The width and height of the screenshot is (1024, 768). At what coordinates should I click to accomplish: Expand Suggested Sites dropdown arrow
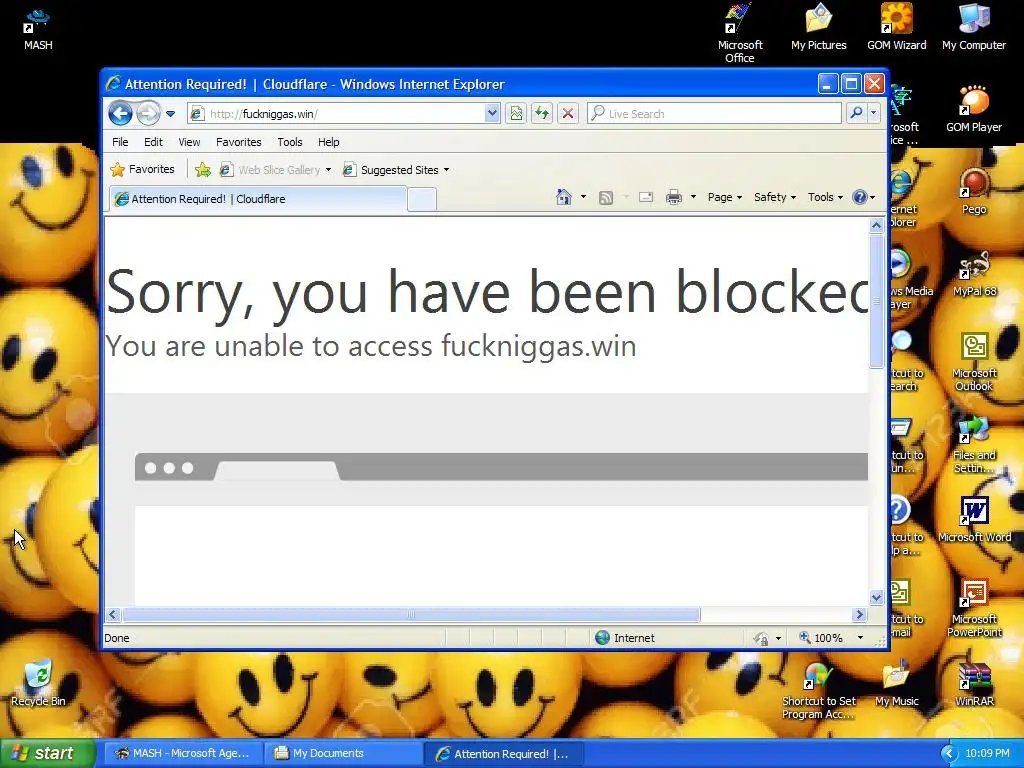pyautogui.click(x=447, y=170)
